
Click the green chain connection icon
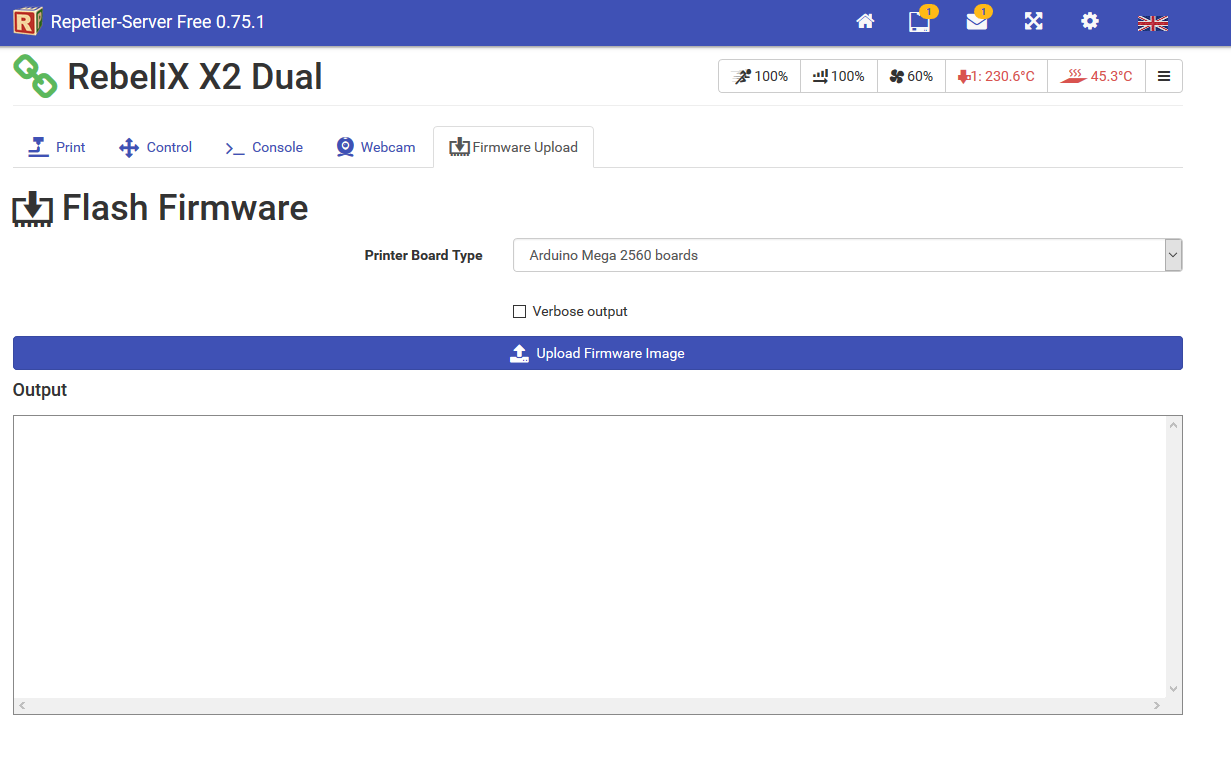pyautogui.click(x=35, y=77)
